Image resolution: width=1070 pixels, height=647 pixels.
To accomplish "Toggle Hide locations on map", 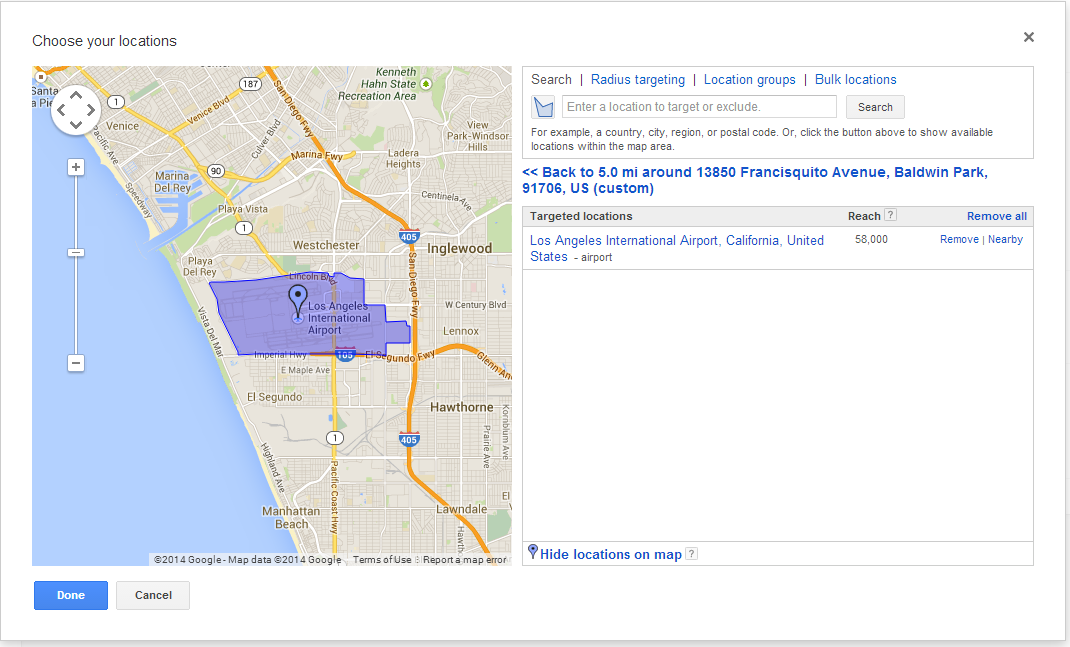I will 610,554.
